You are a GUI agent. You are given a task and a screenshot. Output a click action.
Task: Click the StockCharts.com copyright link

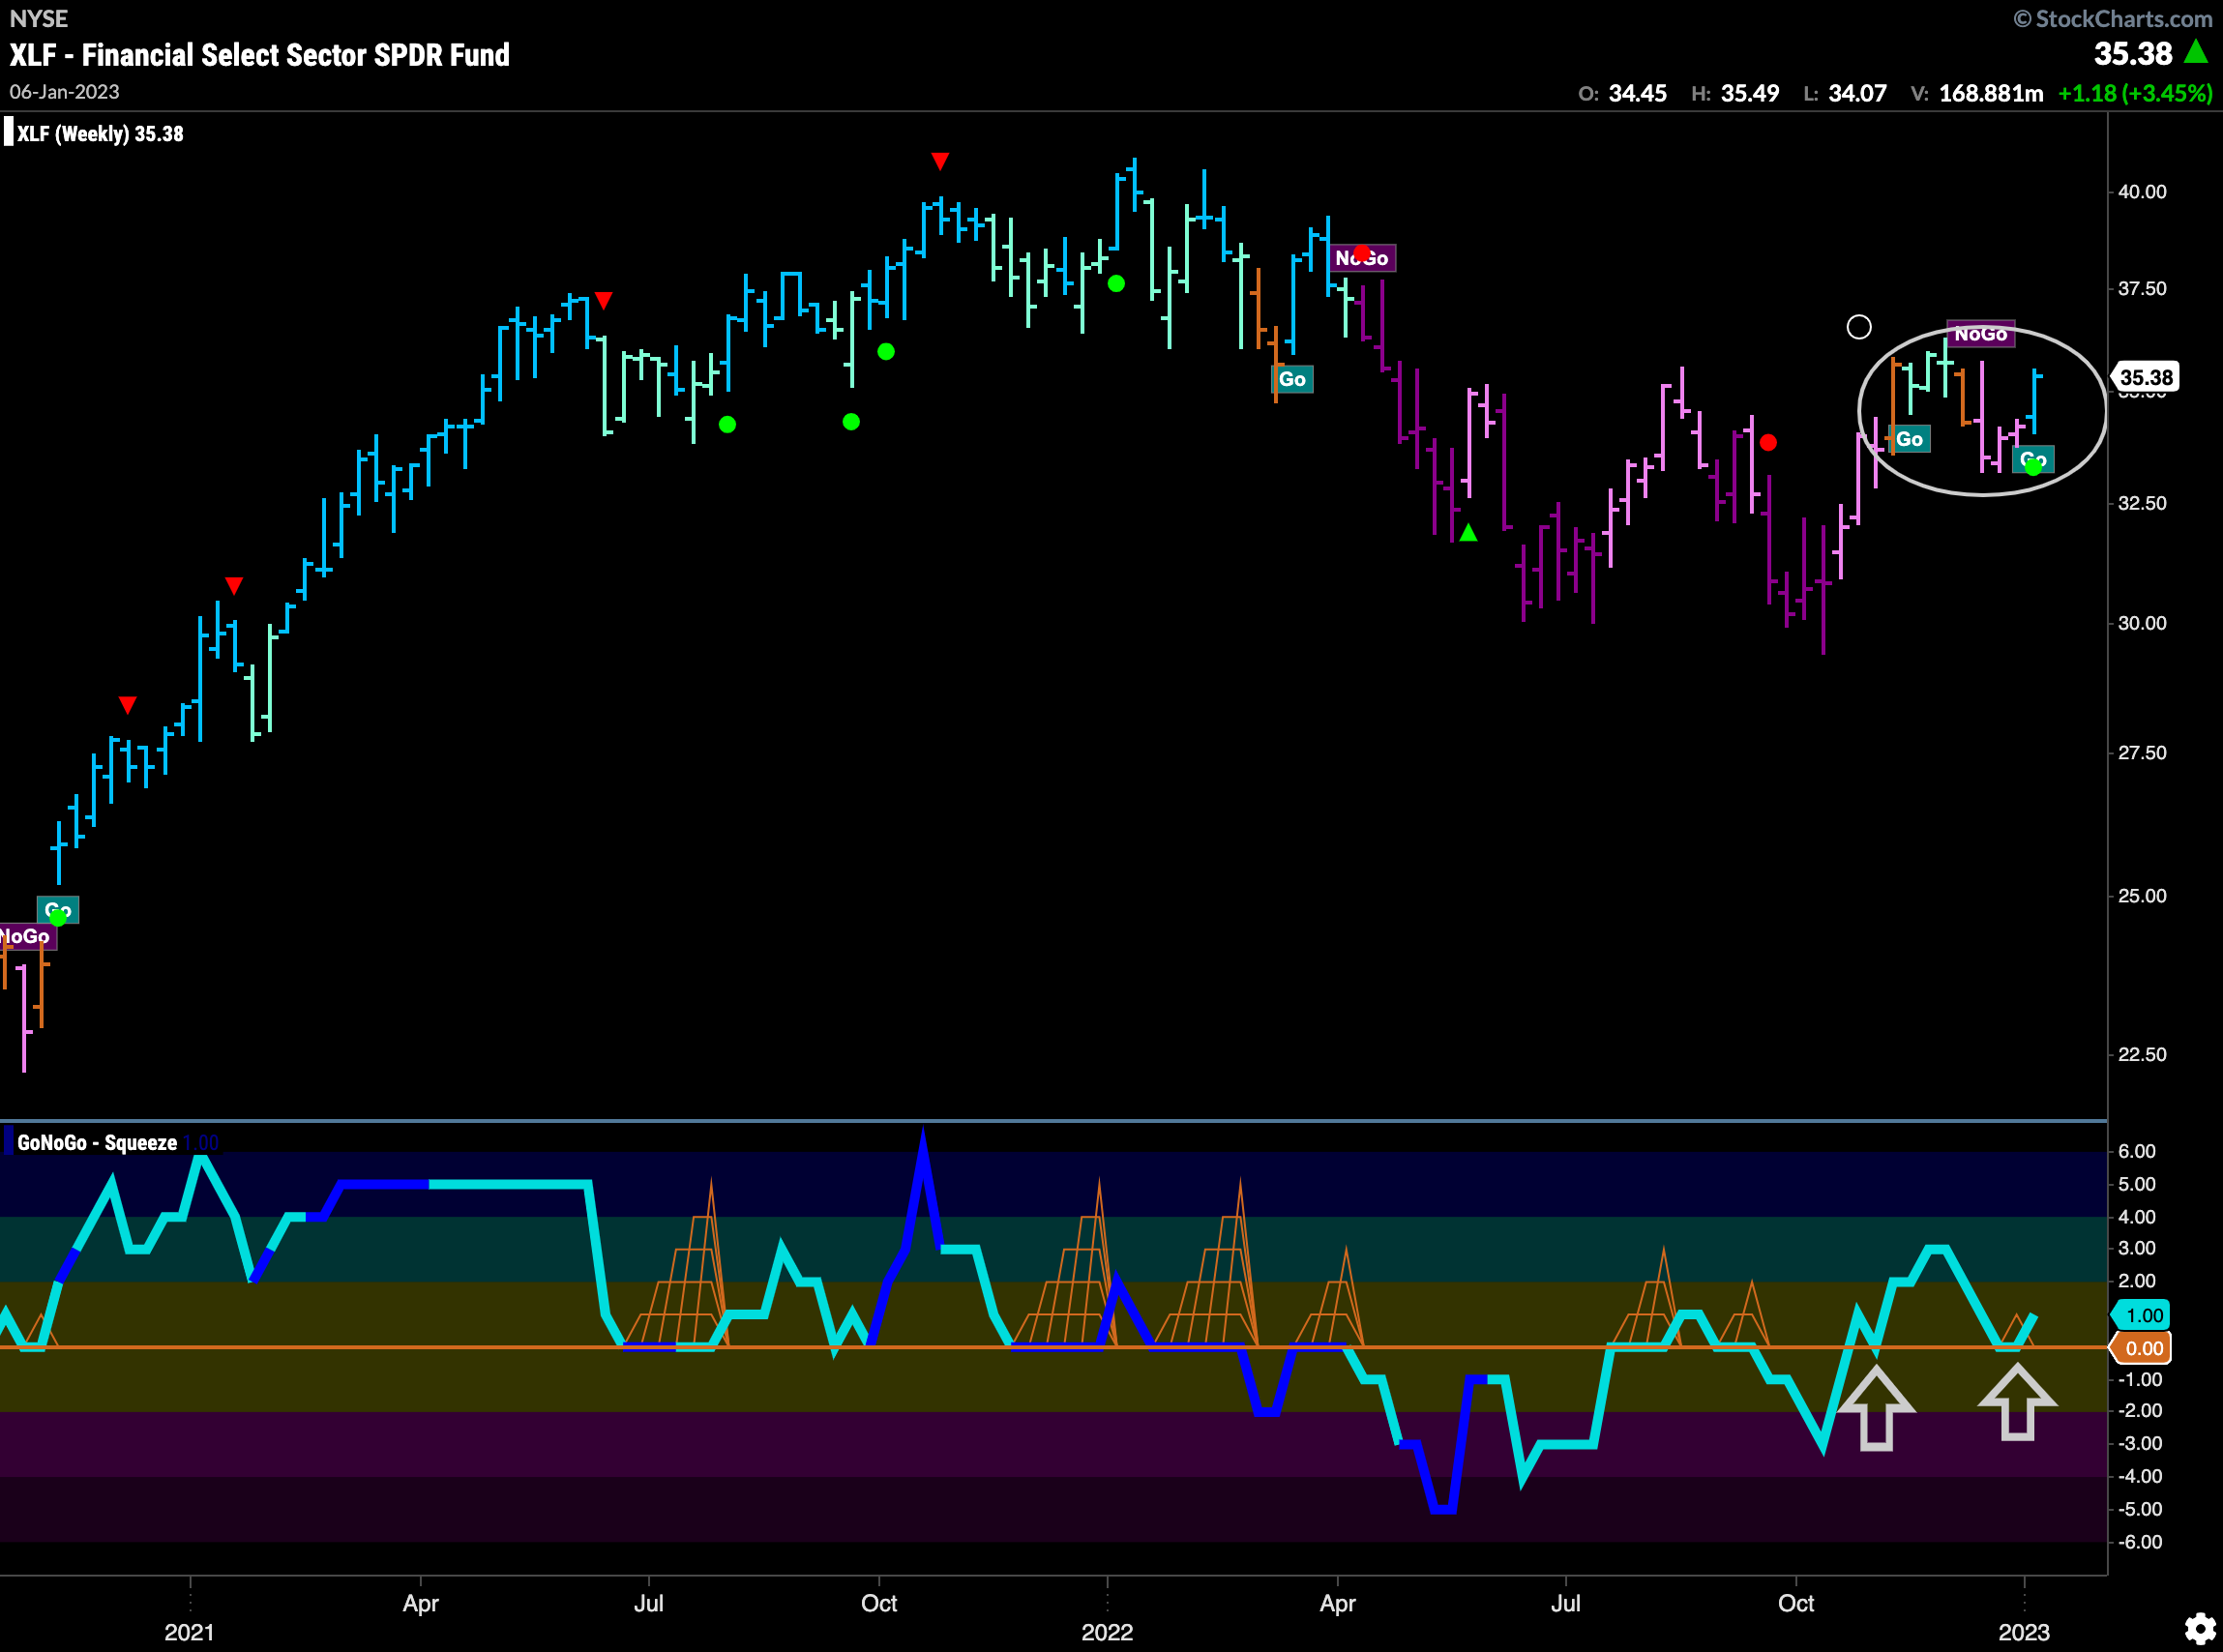pos(2112,19)
